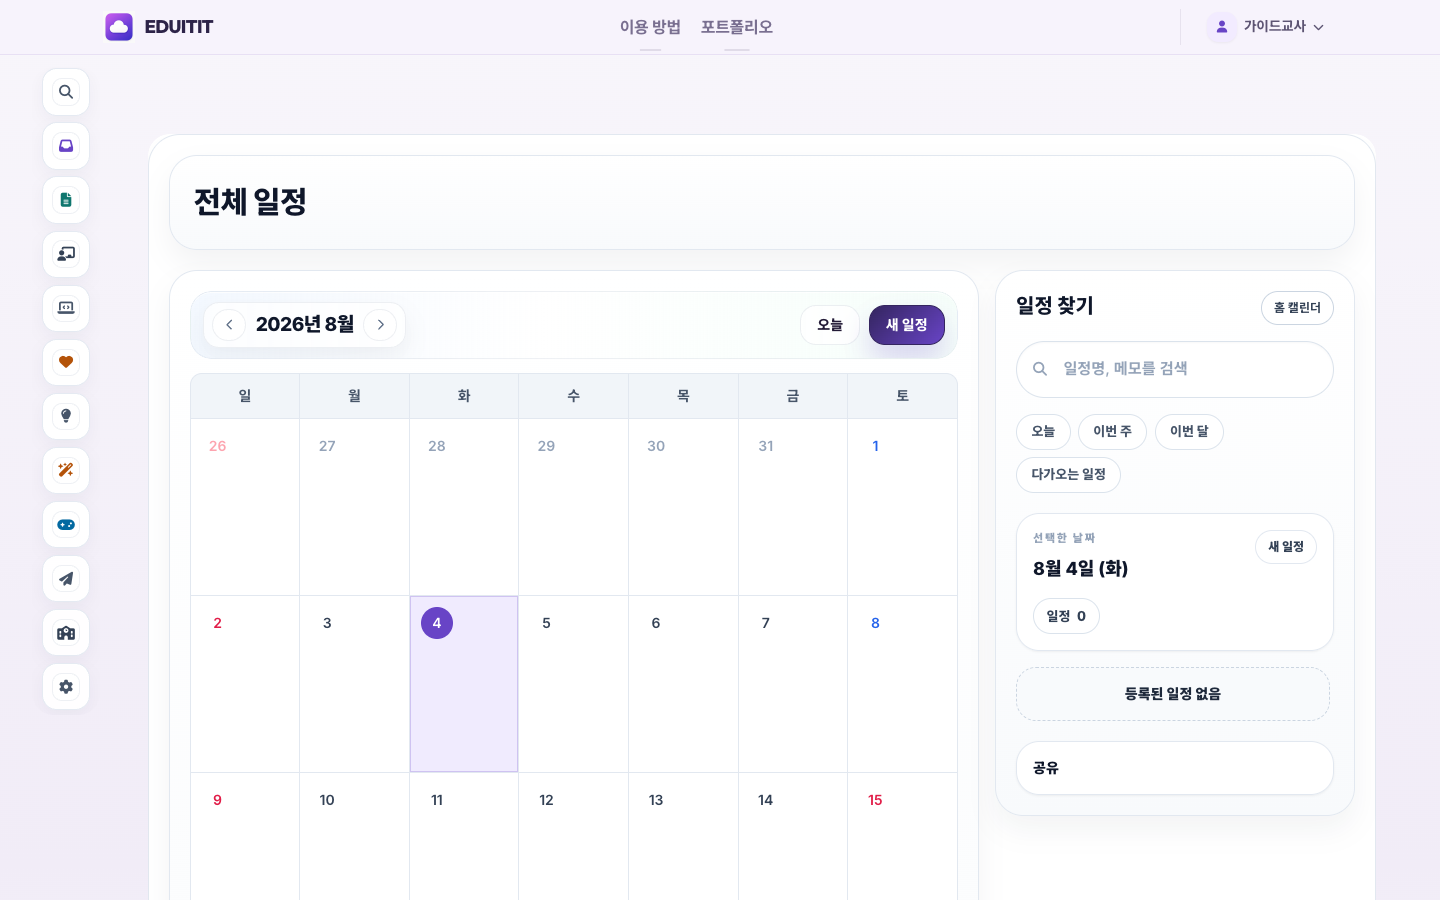Click the EDUITIT cloud logo icon
Screen dimensions: 1440x900
[119, 27]
